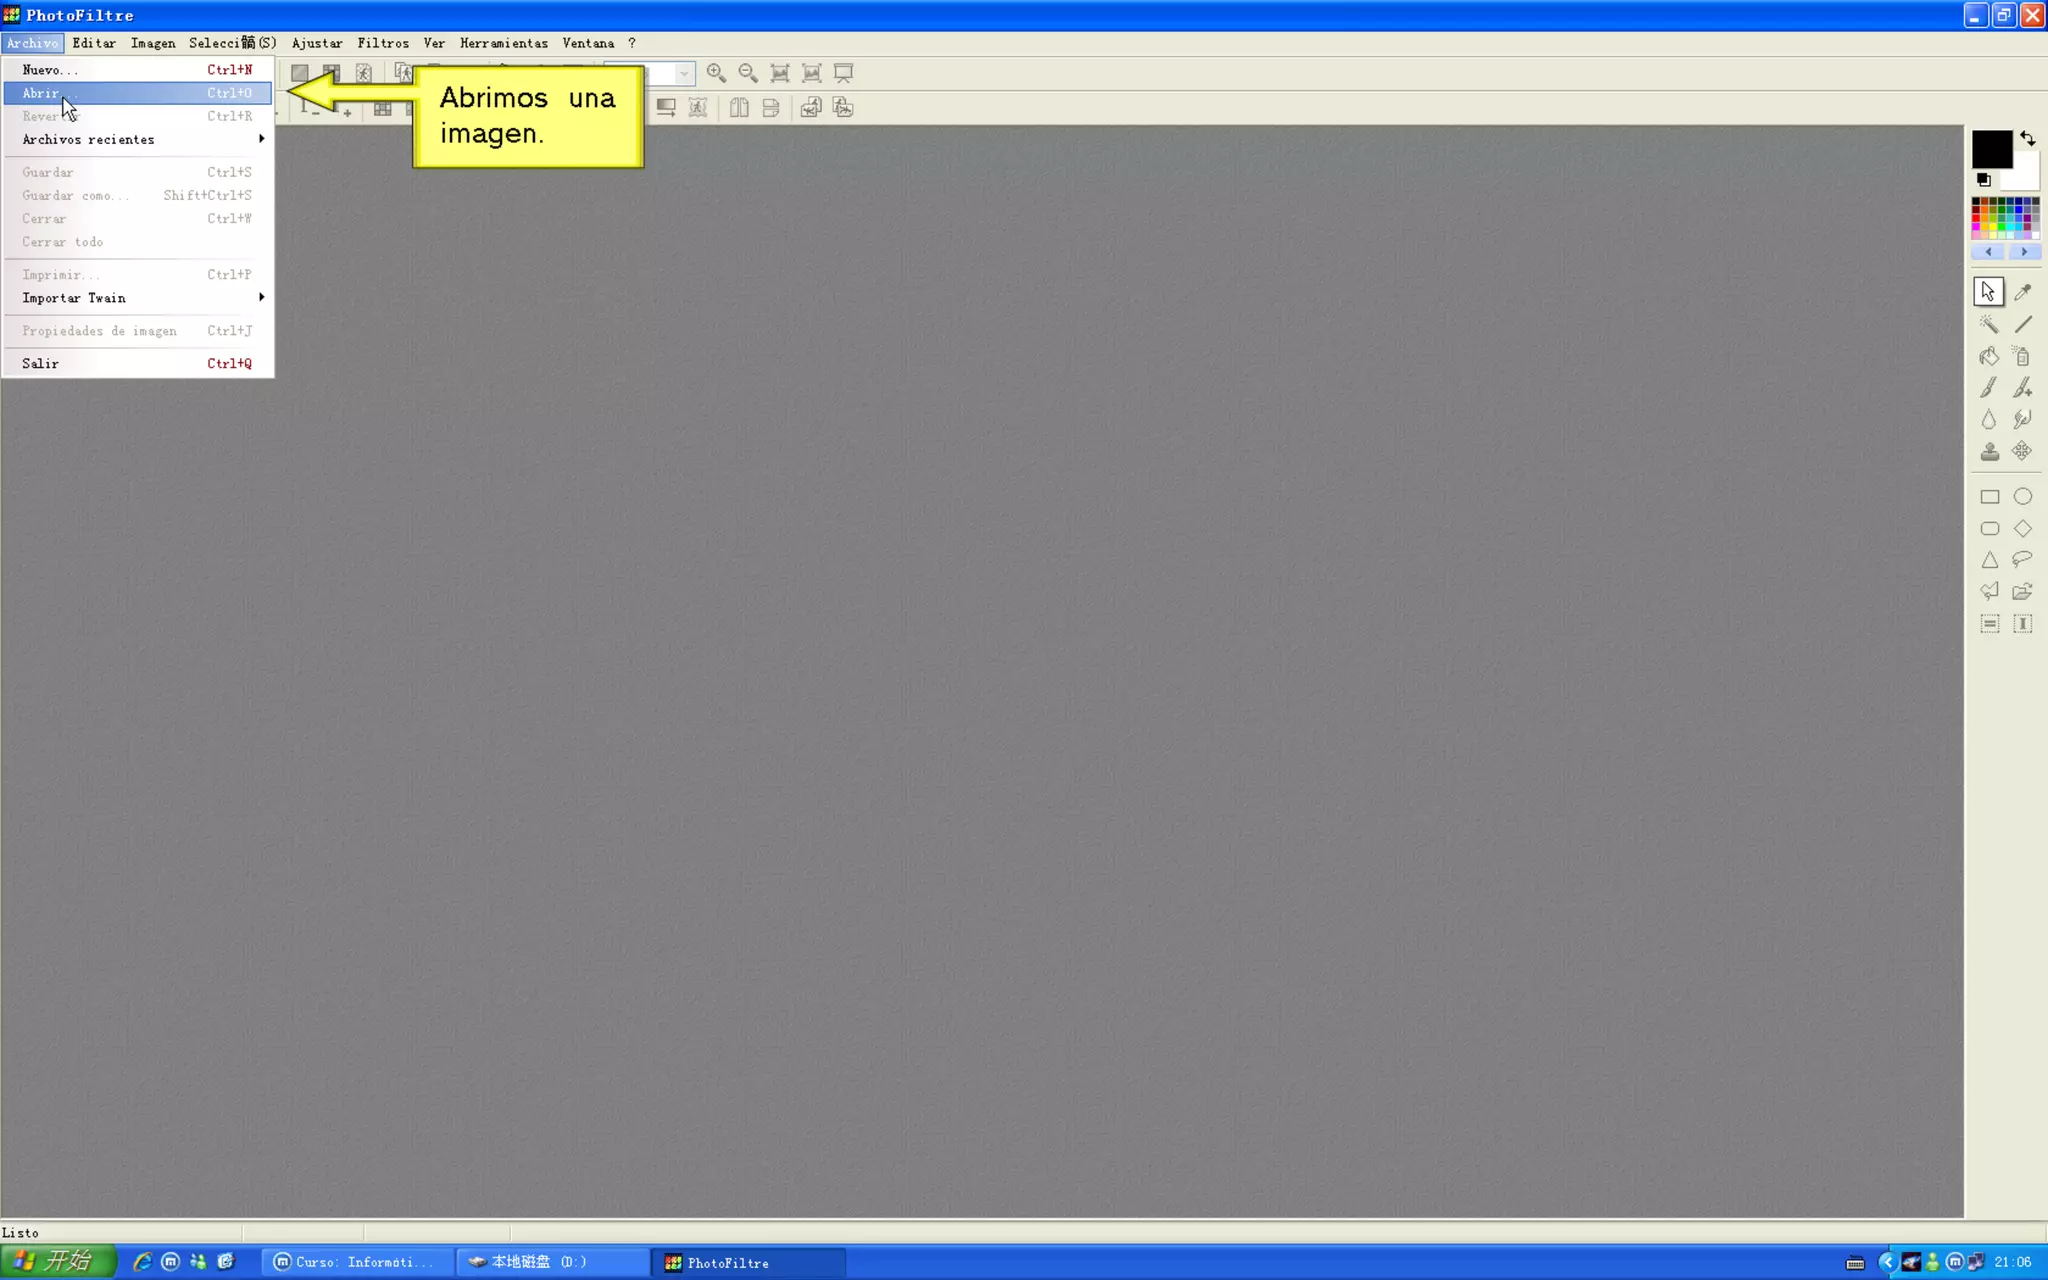2048x1280 pixels.
Task: Select the spray can tool
Action: [x=2022, y=356]
